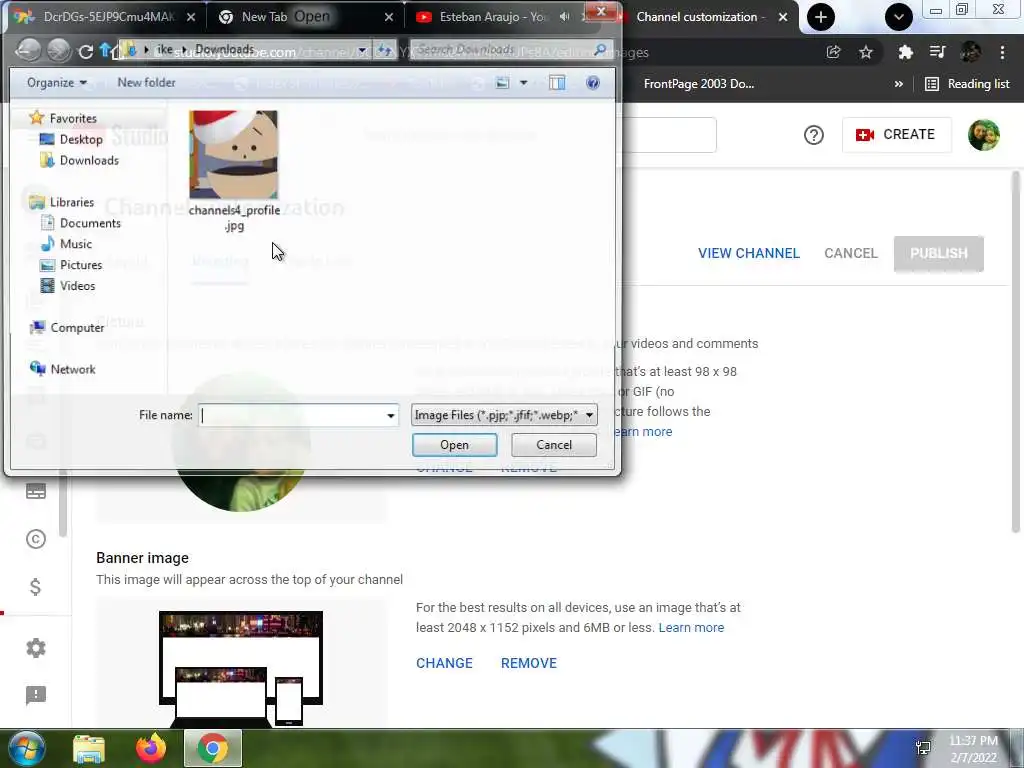The width and height of the screenshot is (1024, 768).
Task: Open file dialog help icon
Action: tap(593, 82)
